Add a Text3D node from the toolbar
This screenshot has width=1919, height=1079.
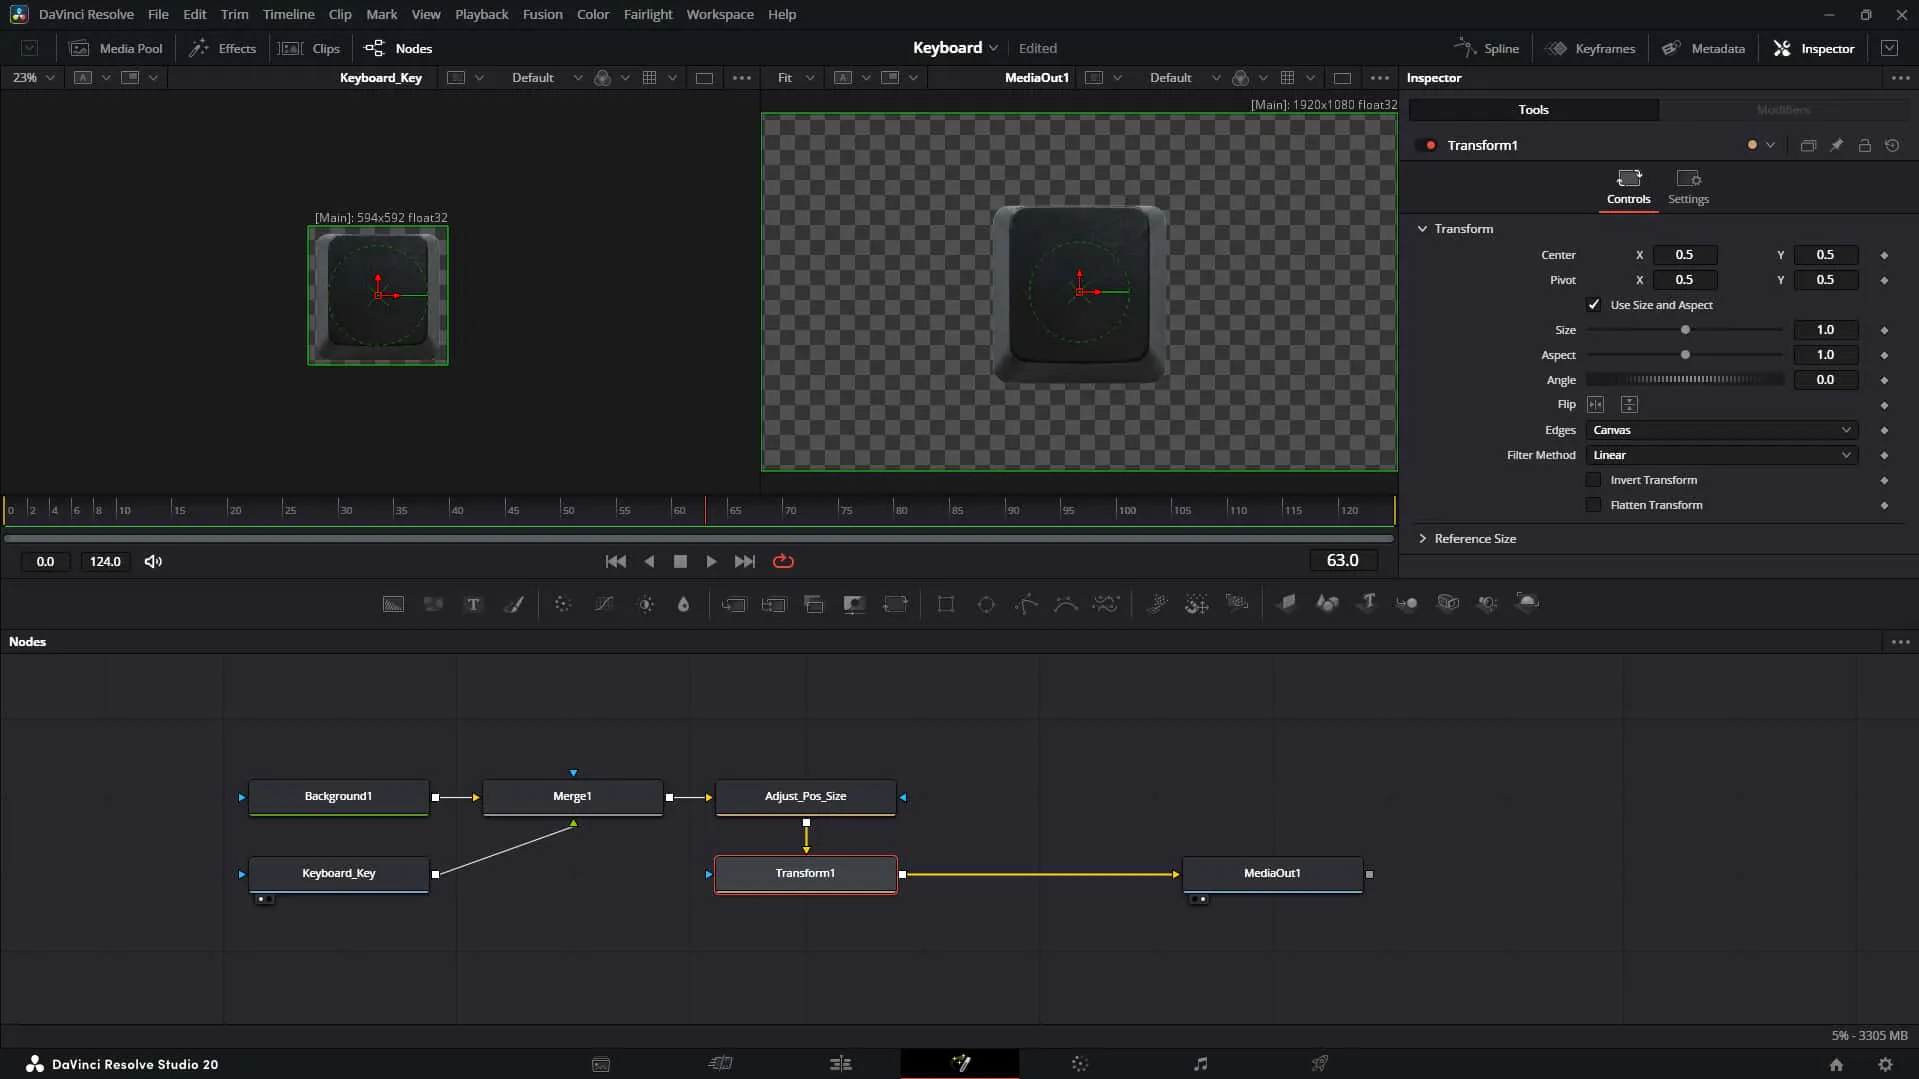click(x=1366, y=603)
